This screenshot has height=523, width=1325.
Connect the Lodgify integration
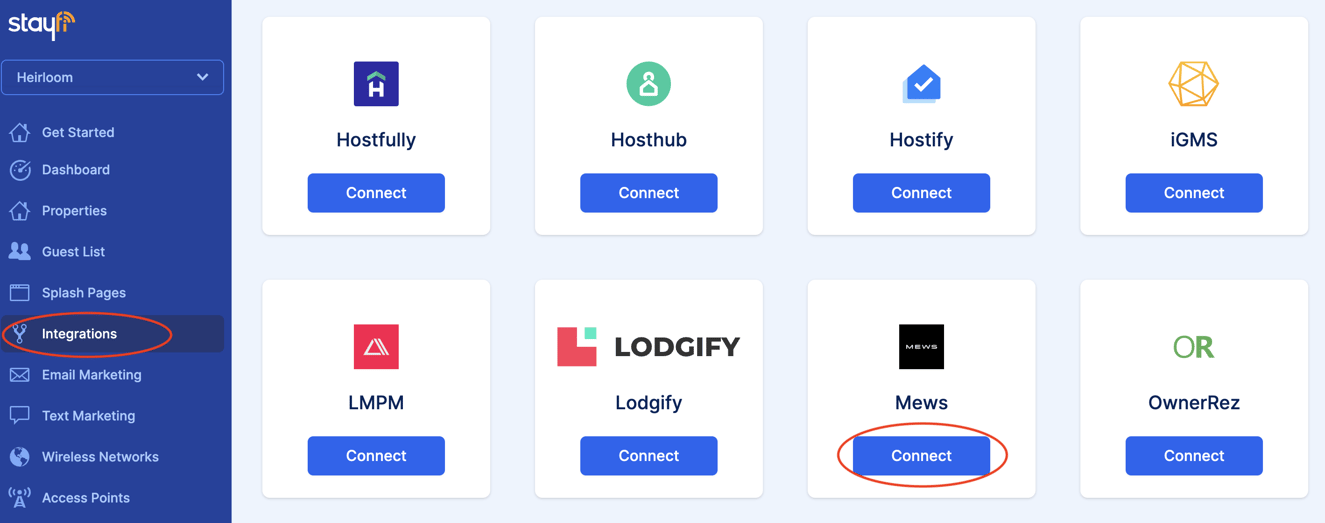click(648, 456)
